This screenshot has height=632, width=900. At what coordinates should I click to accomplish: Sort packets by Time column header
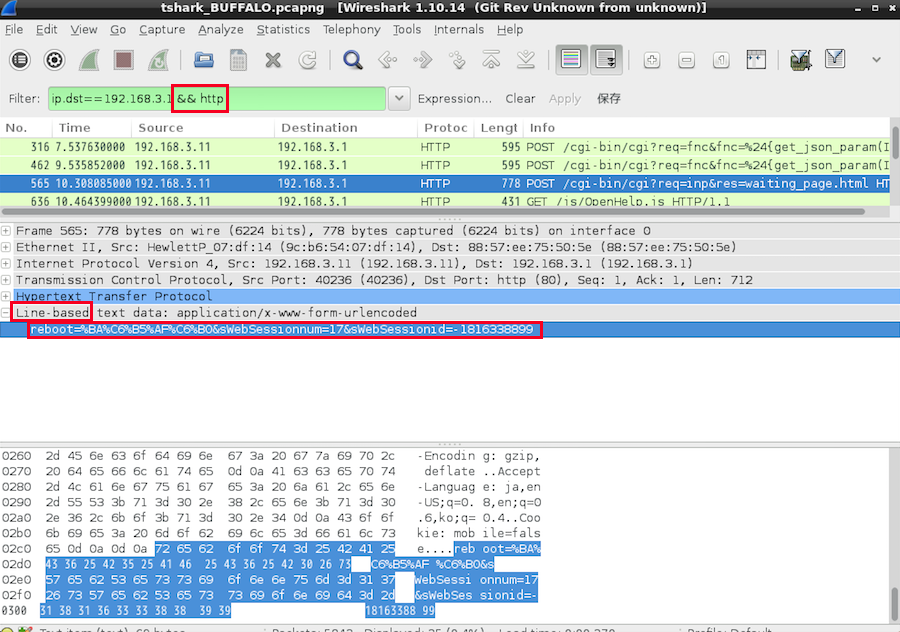(92, 128)
